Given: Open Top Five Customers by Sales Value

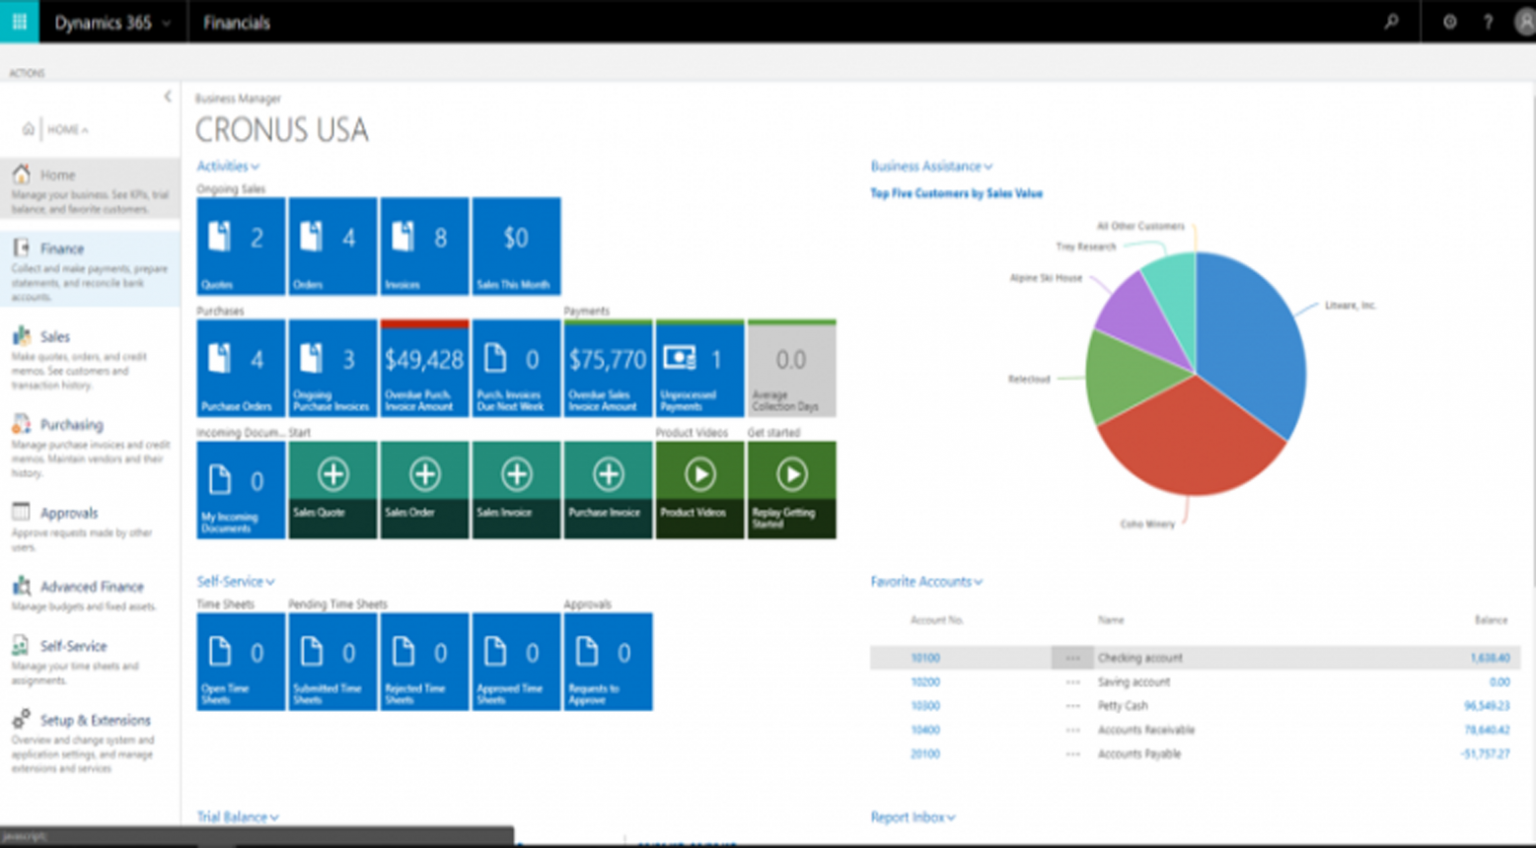Looking at the screenshot, I should pyautogui.click(x=956, y=193).
